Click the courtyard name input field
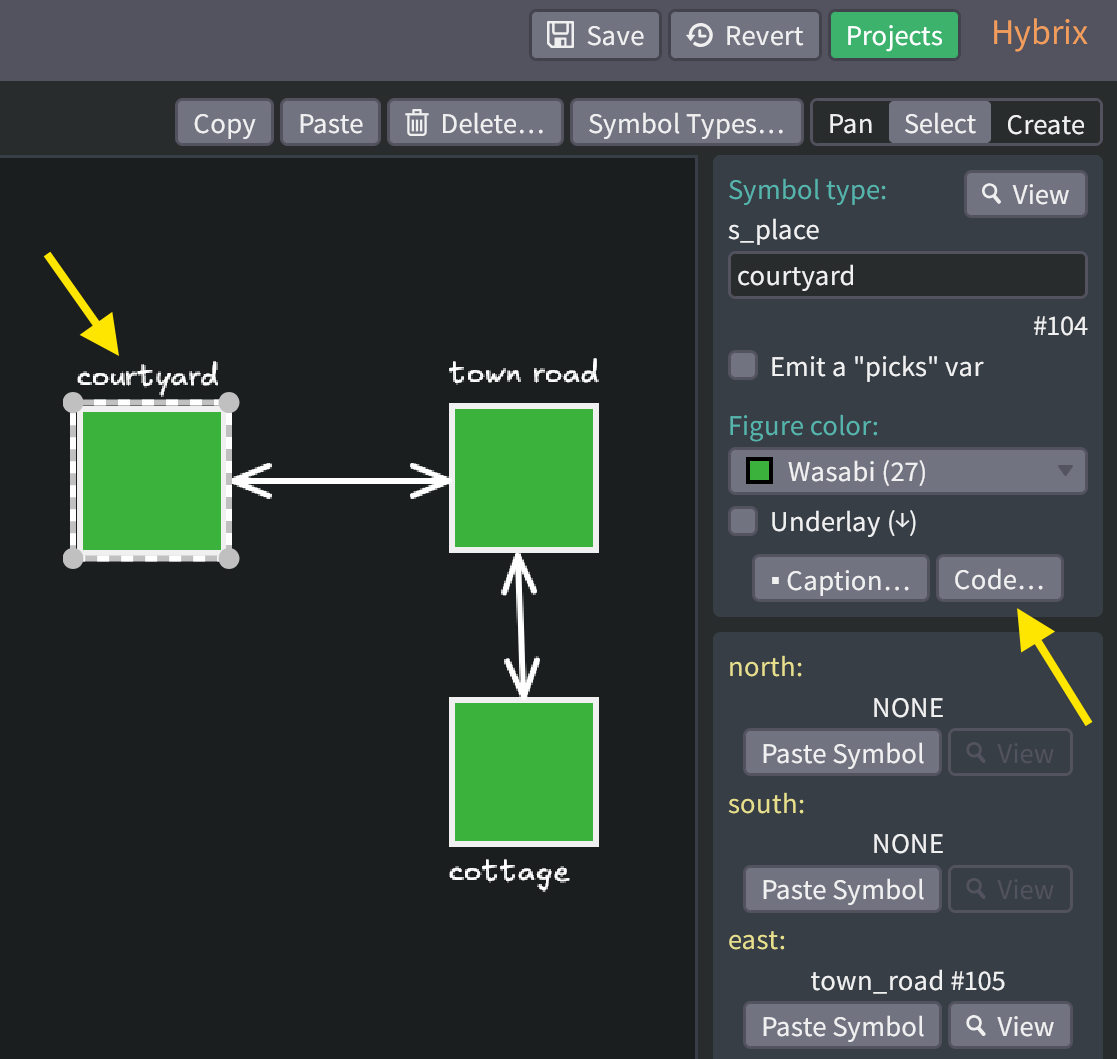Image resolution: width=1117 pixels, height=1059 pixels. click(906, 275)
